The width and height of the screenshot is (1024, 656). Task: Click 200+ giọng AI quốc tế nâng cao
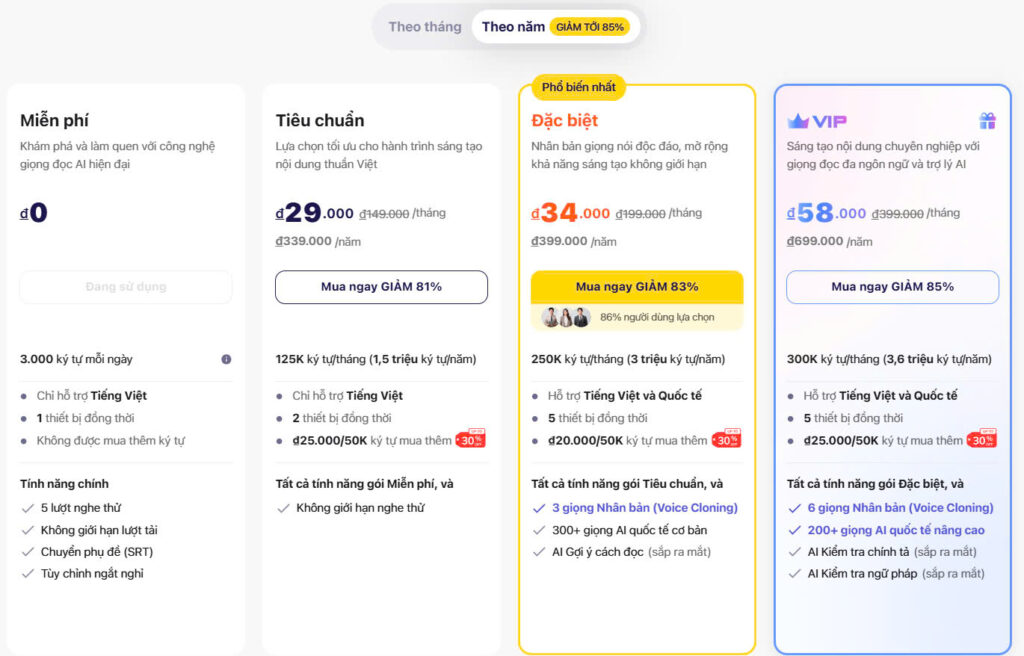tap(896, 530)
